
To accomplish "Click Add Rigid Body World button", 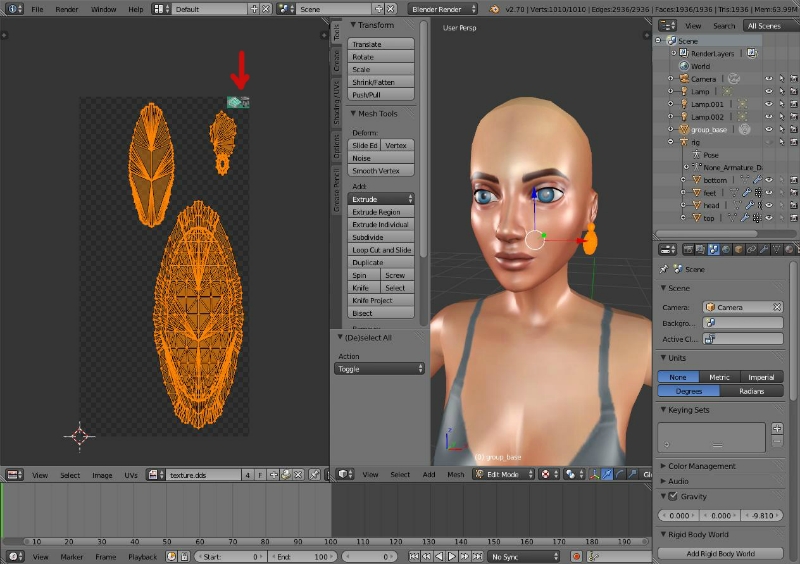I will (x=720, y=553).
